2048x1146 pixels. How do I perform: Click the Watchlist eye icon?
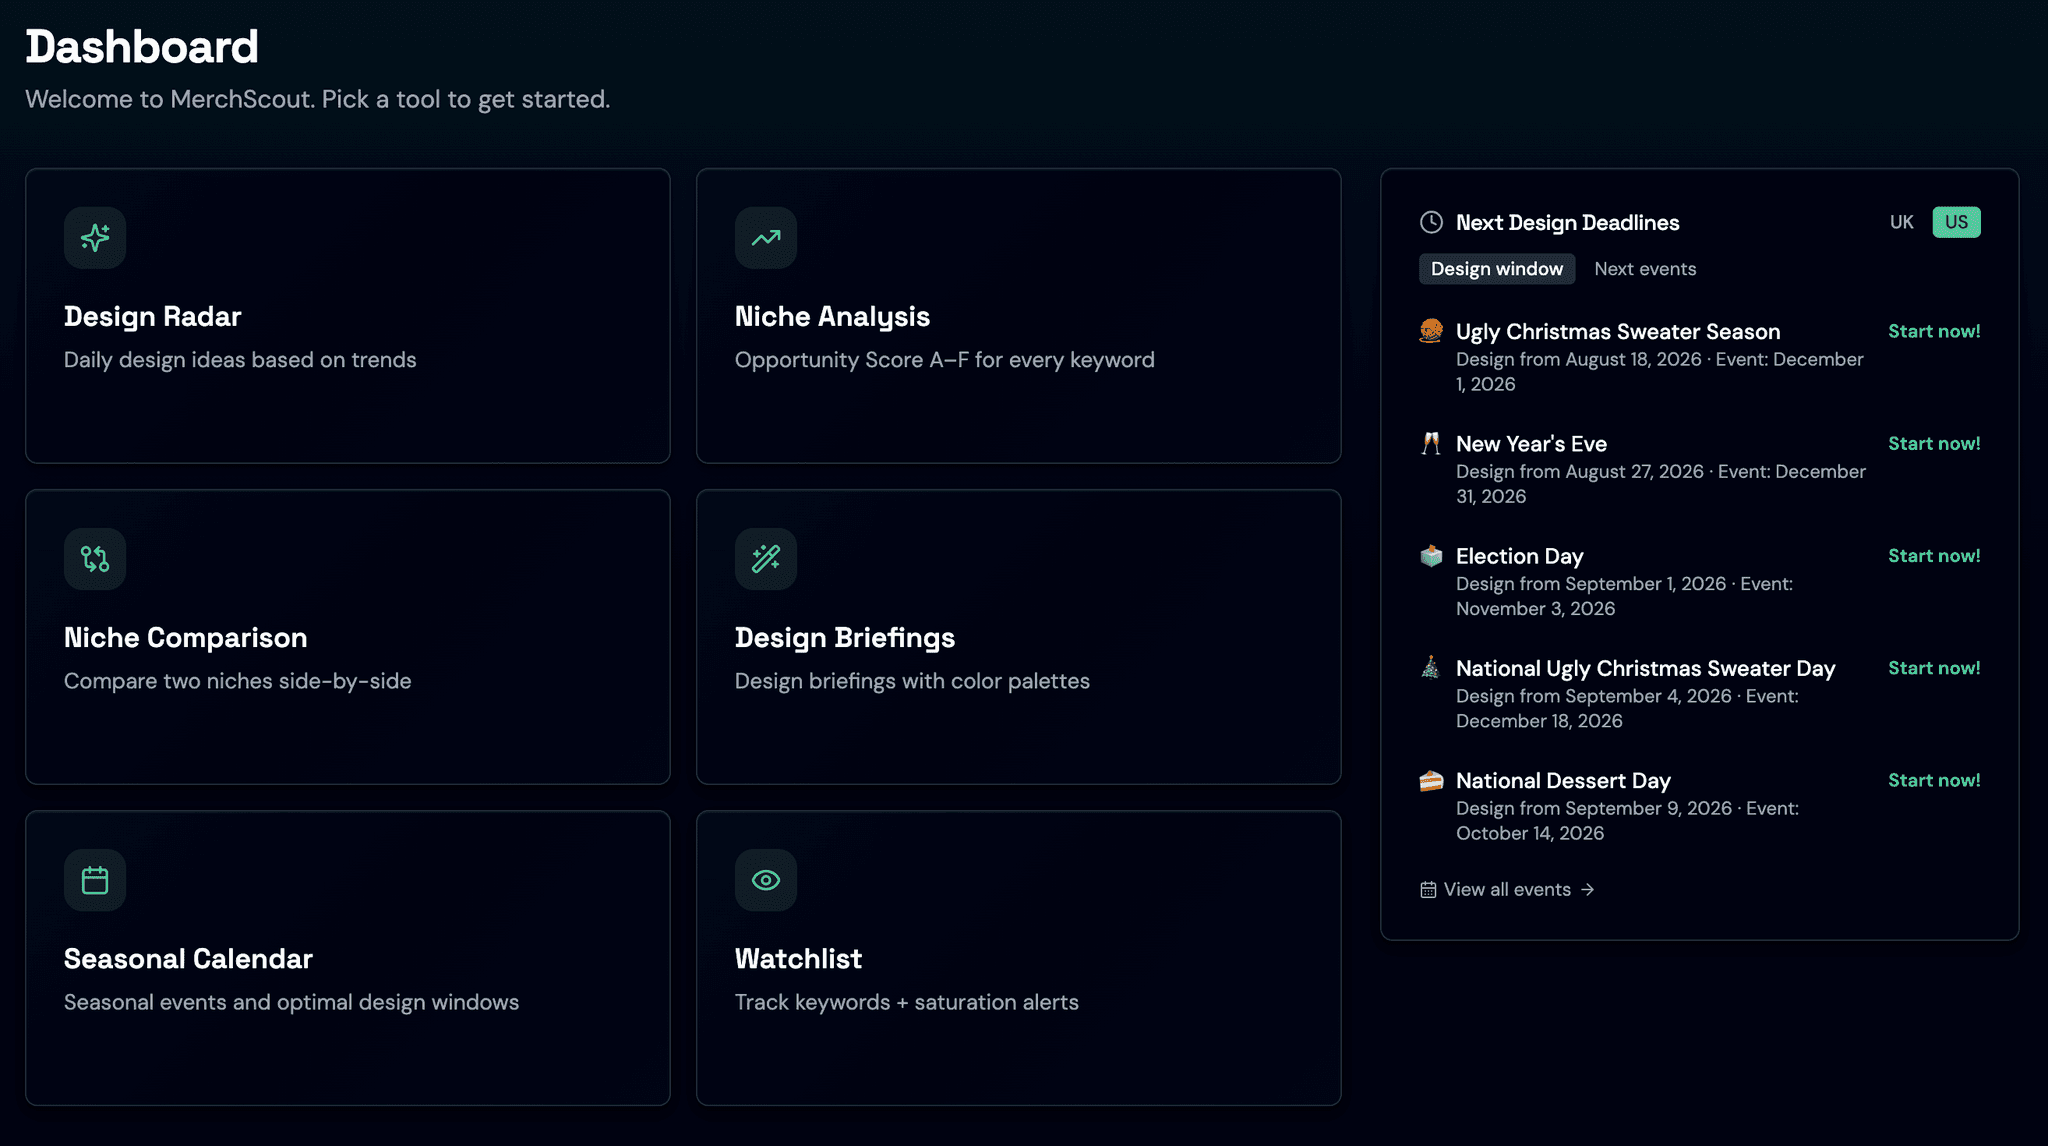766,880
